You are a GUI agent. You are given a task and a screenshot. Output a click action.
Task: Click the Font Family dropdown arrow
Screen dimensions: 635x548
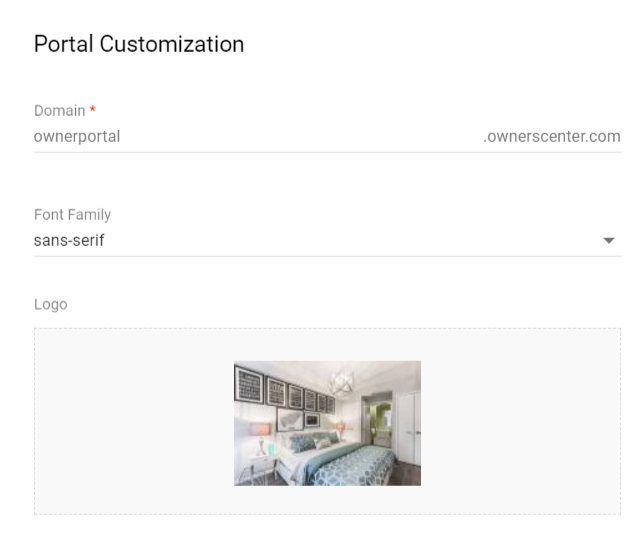609,241
